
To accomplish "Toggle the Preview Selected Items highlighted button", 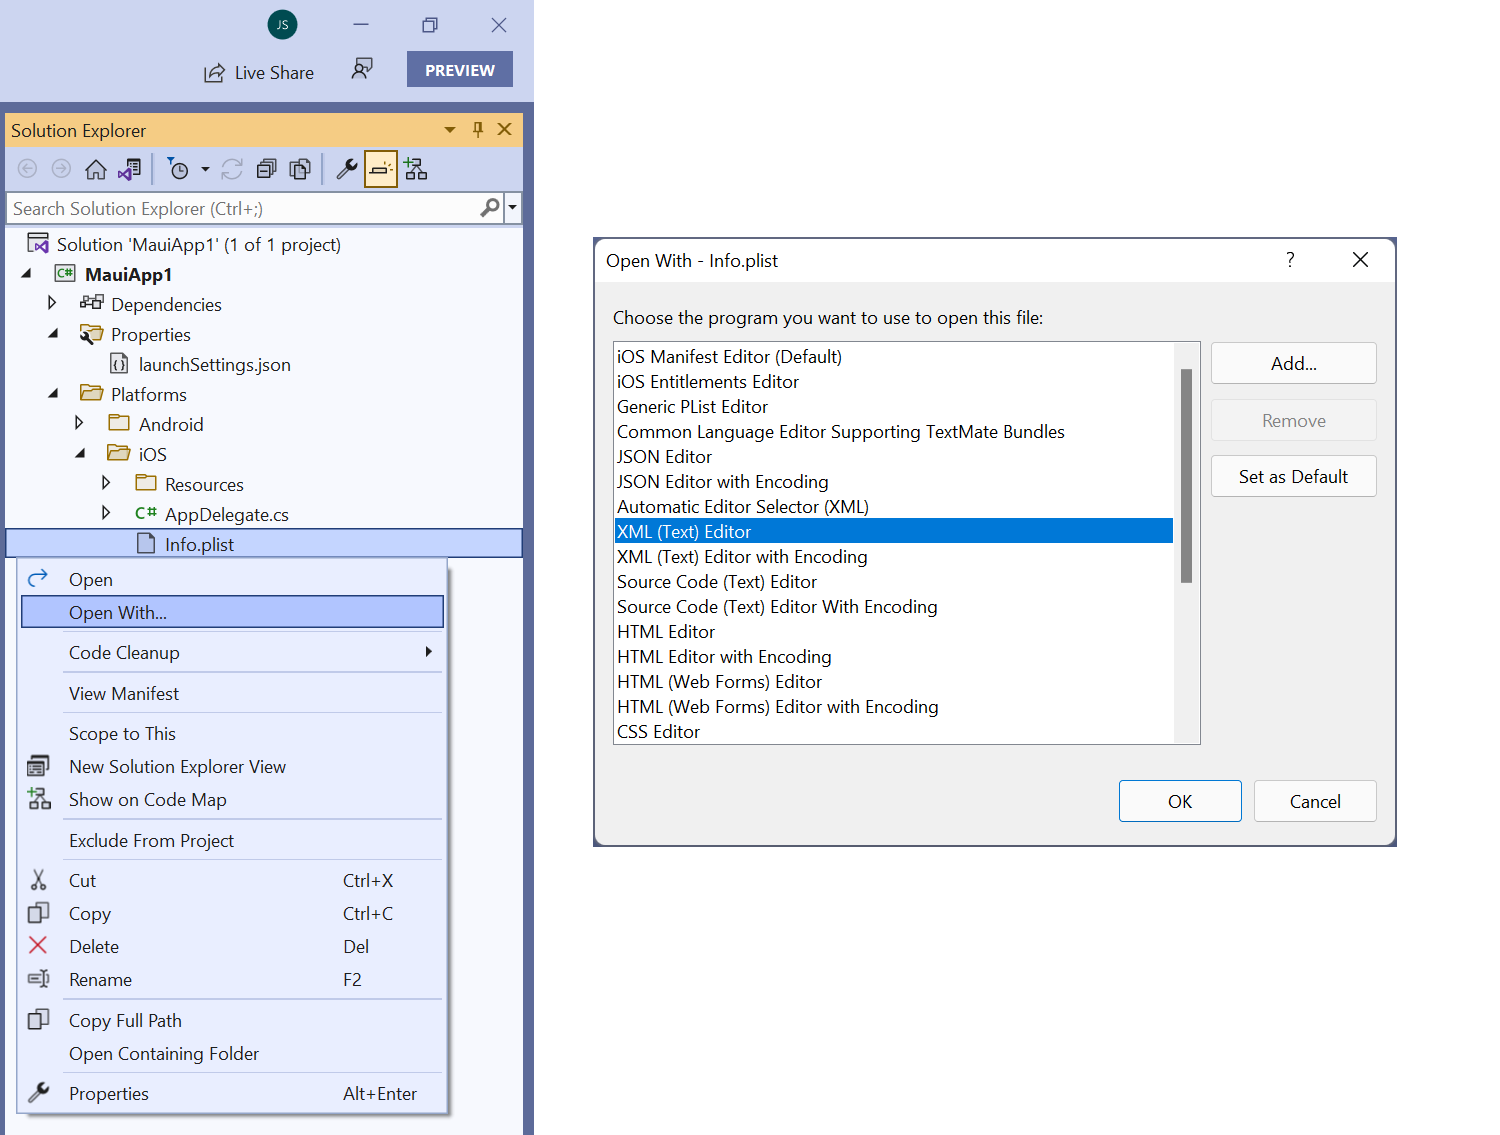I will pos(380,168).
